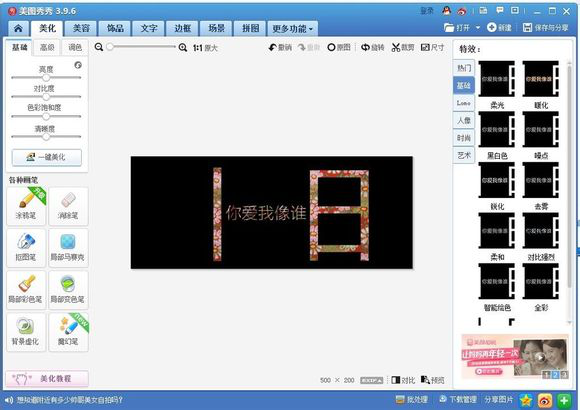Click the 一键美化 button

(47, 157)
